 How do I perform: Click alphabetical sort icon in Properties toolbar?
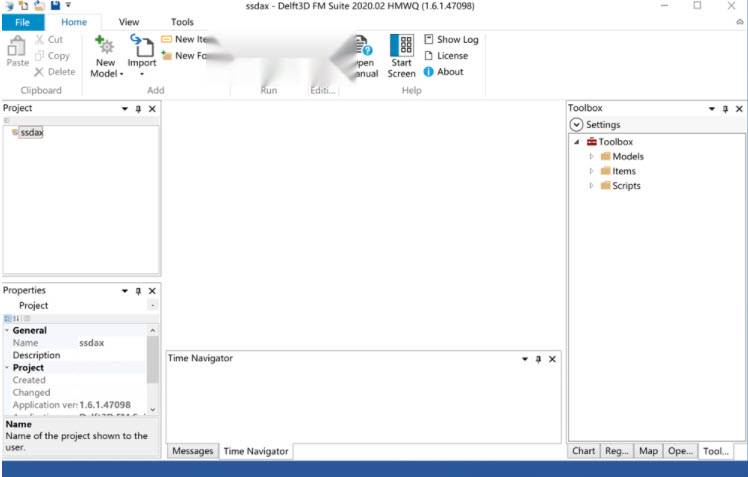tap(16, 318)
